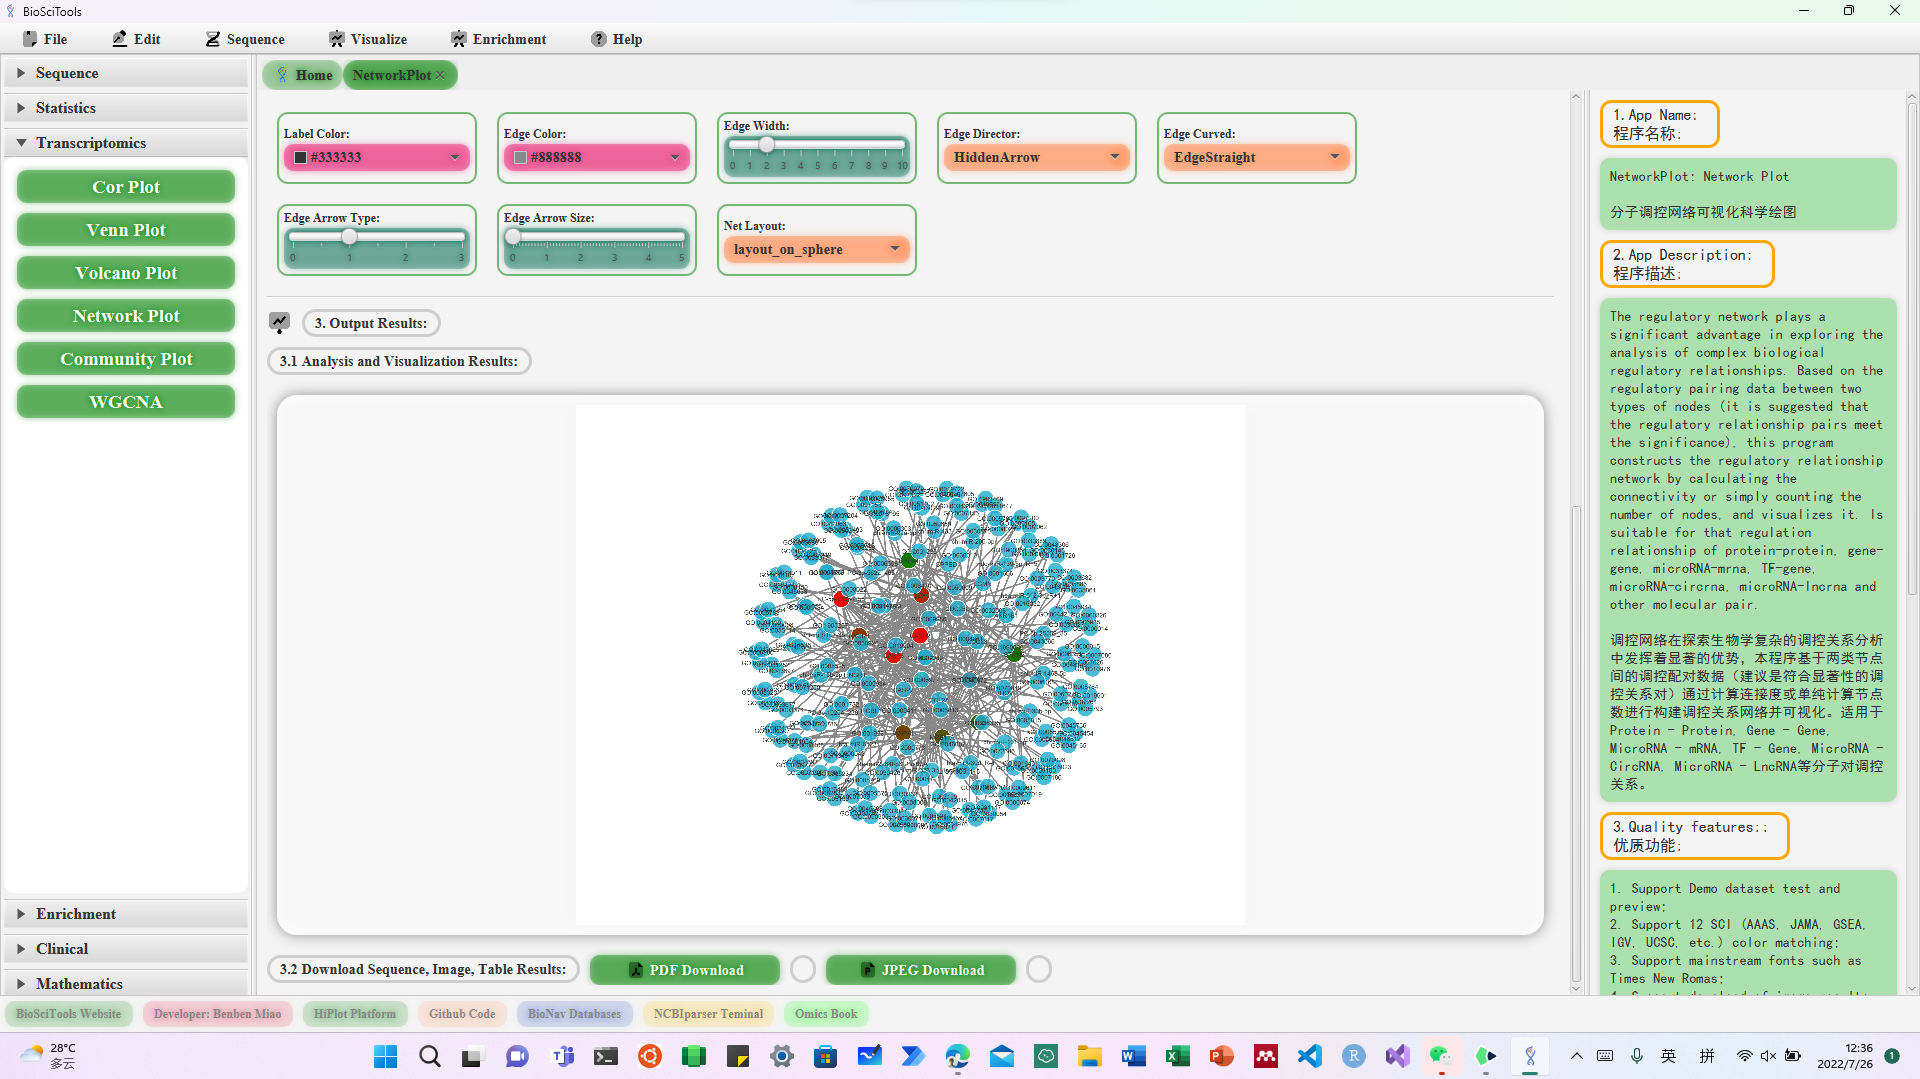Open the BioNav Databases link

pos(574,1014)
